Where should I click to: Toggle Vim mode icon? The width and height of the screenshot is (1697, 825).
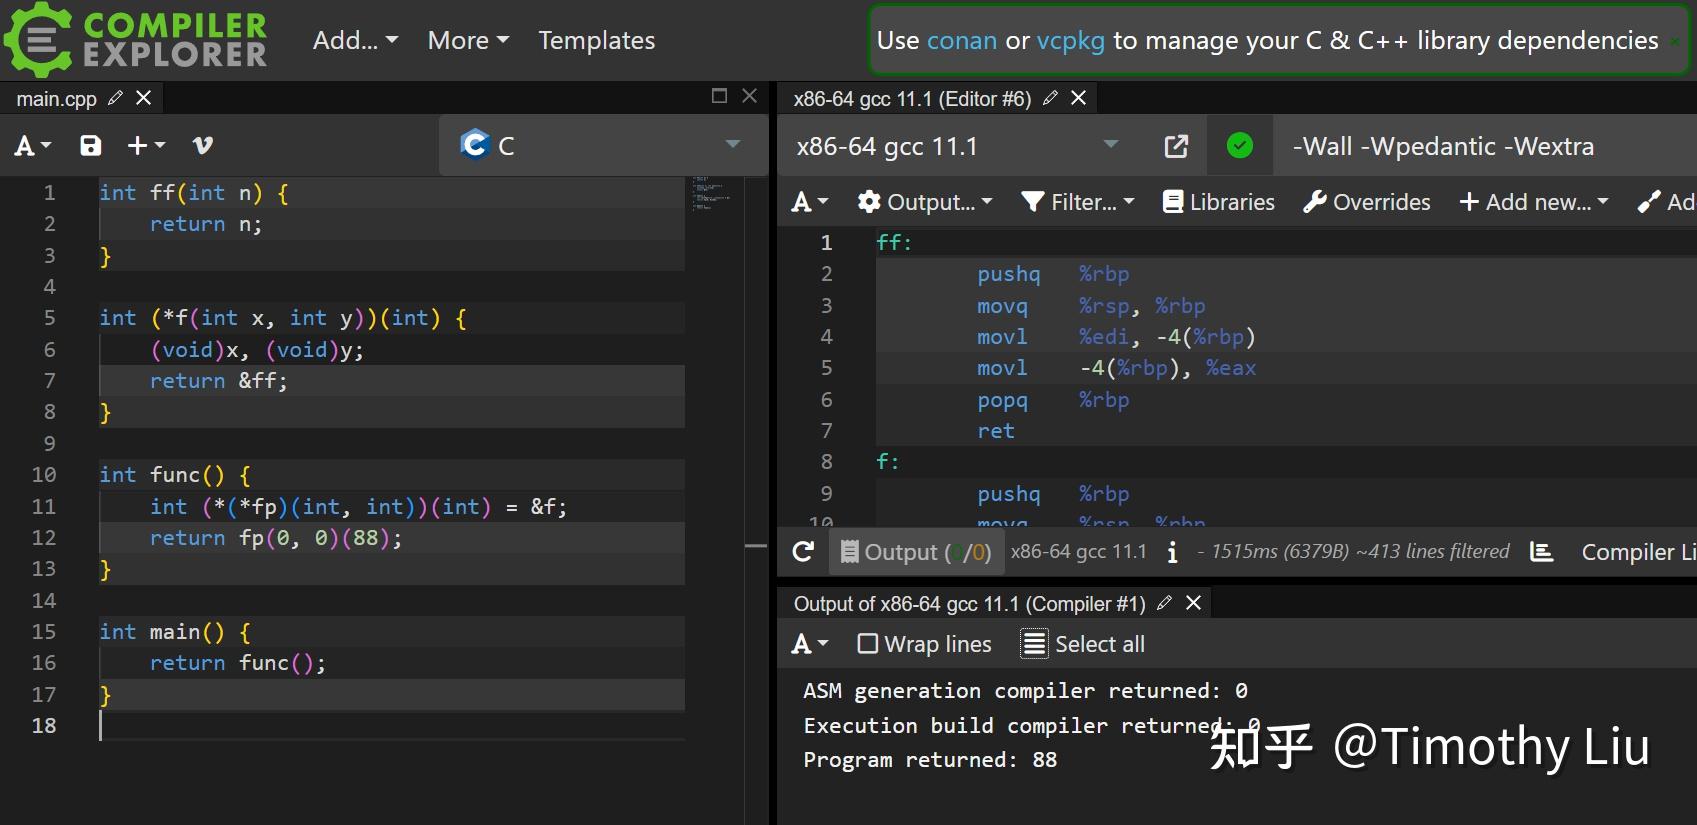[203, 146]
